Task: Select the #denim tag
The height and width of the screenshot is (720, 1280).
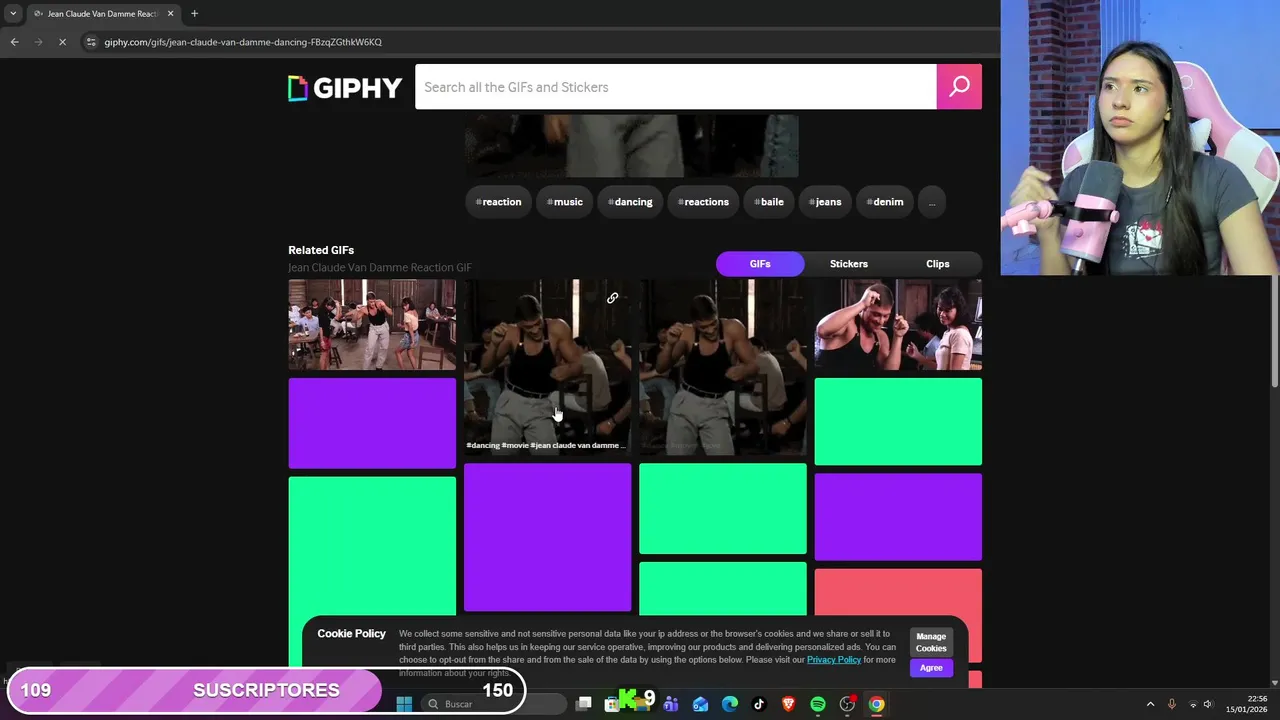Action: click(885, 202)
